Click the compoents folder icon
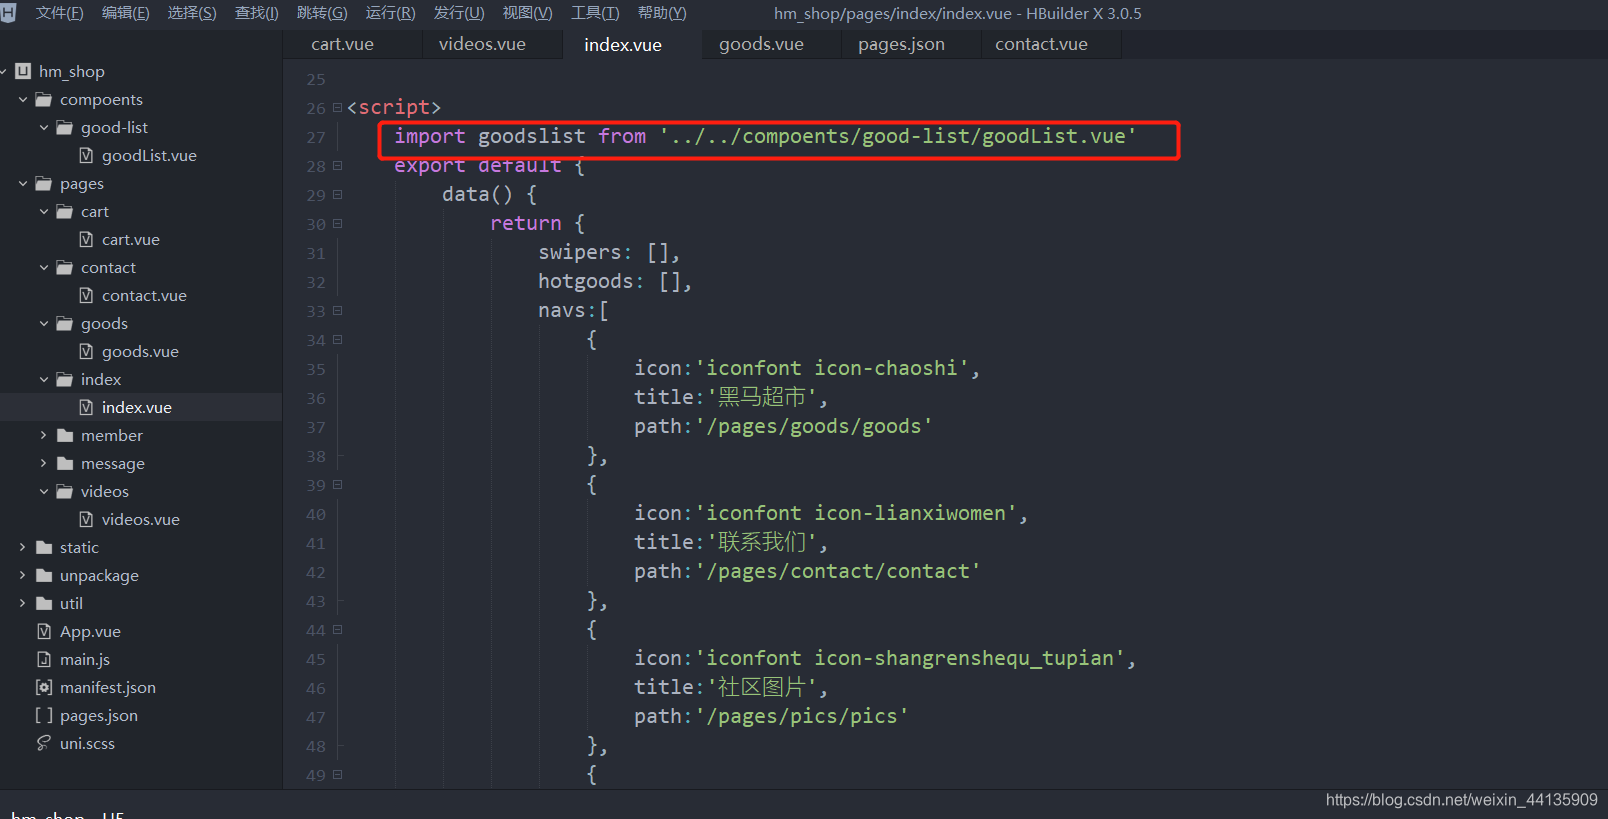1608x819 pixels. [44, 100]
